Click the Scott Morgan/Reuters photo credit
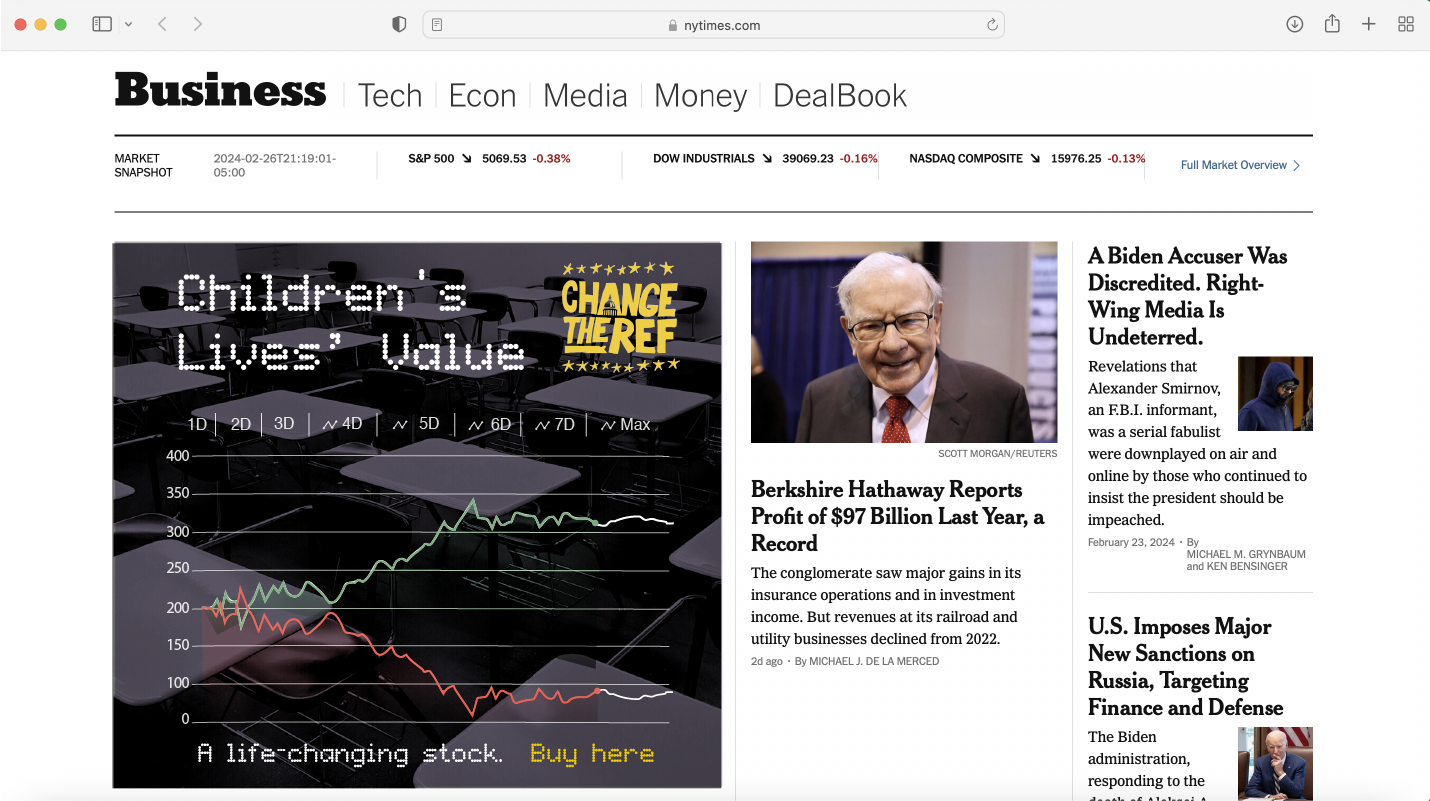Screen dimensions: 1430x801 pos(997,454)
